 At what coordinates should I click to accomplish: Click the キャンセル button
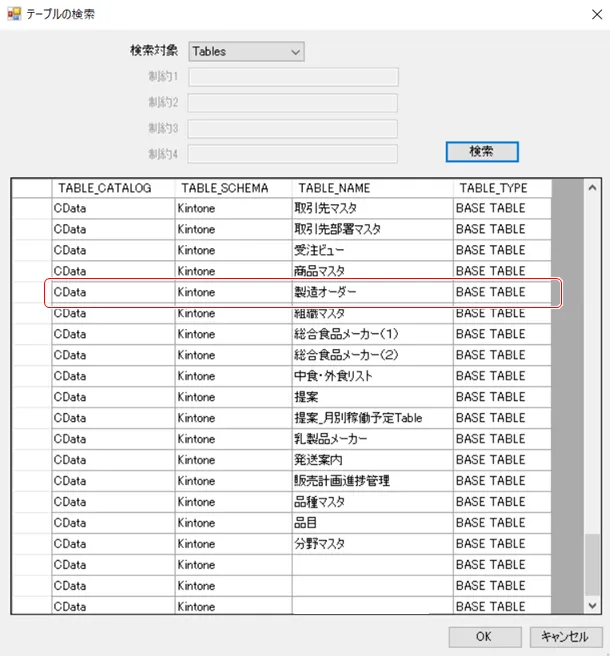coord(564,636)
